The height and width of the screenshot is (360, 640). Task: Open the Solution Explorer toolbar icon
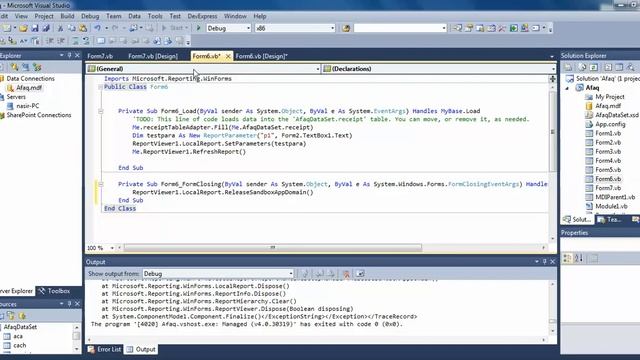click(x=458, y=28)
